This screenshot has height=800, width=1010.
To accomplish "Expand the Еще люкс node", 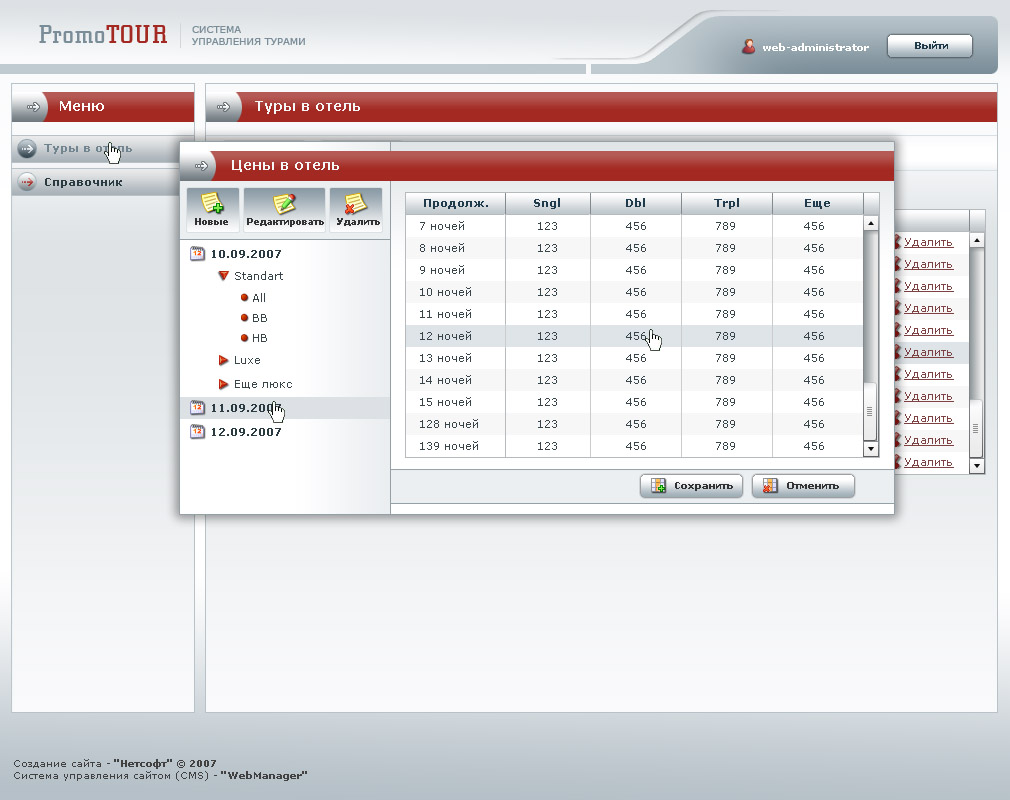I will pos(224,384).
